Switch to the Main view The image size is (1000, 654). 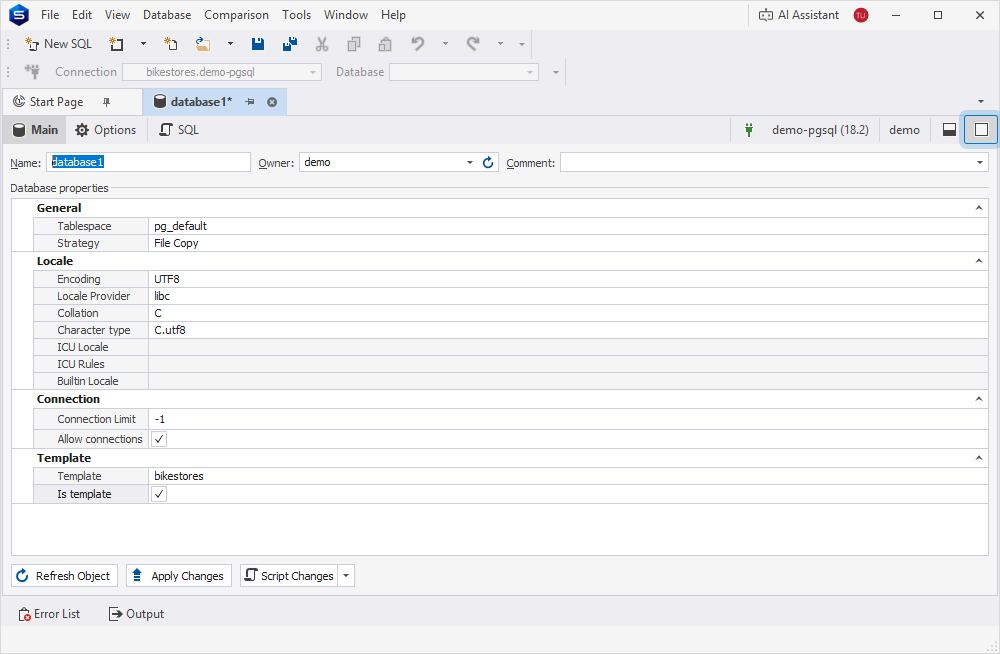[x=36, y=130]
